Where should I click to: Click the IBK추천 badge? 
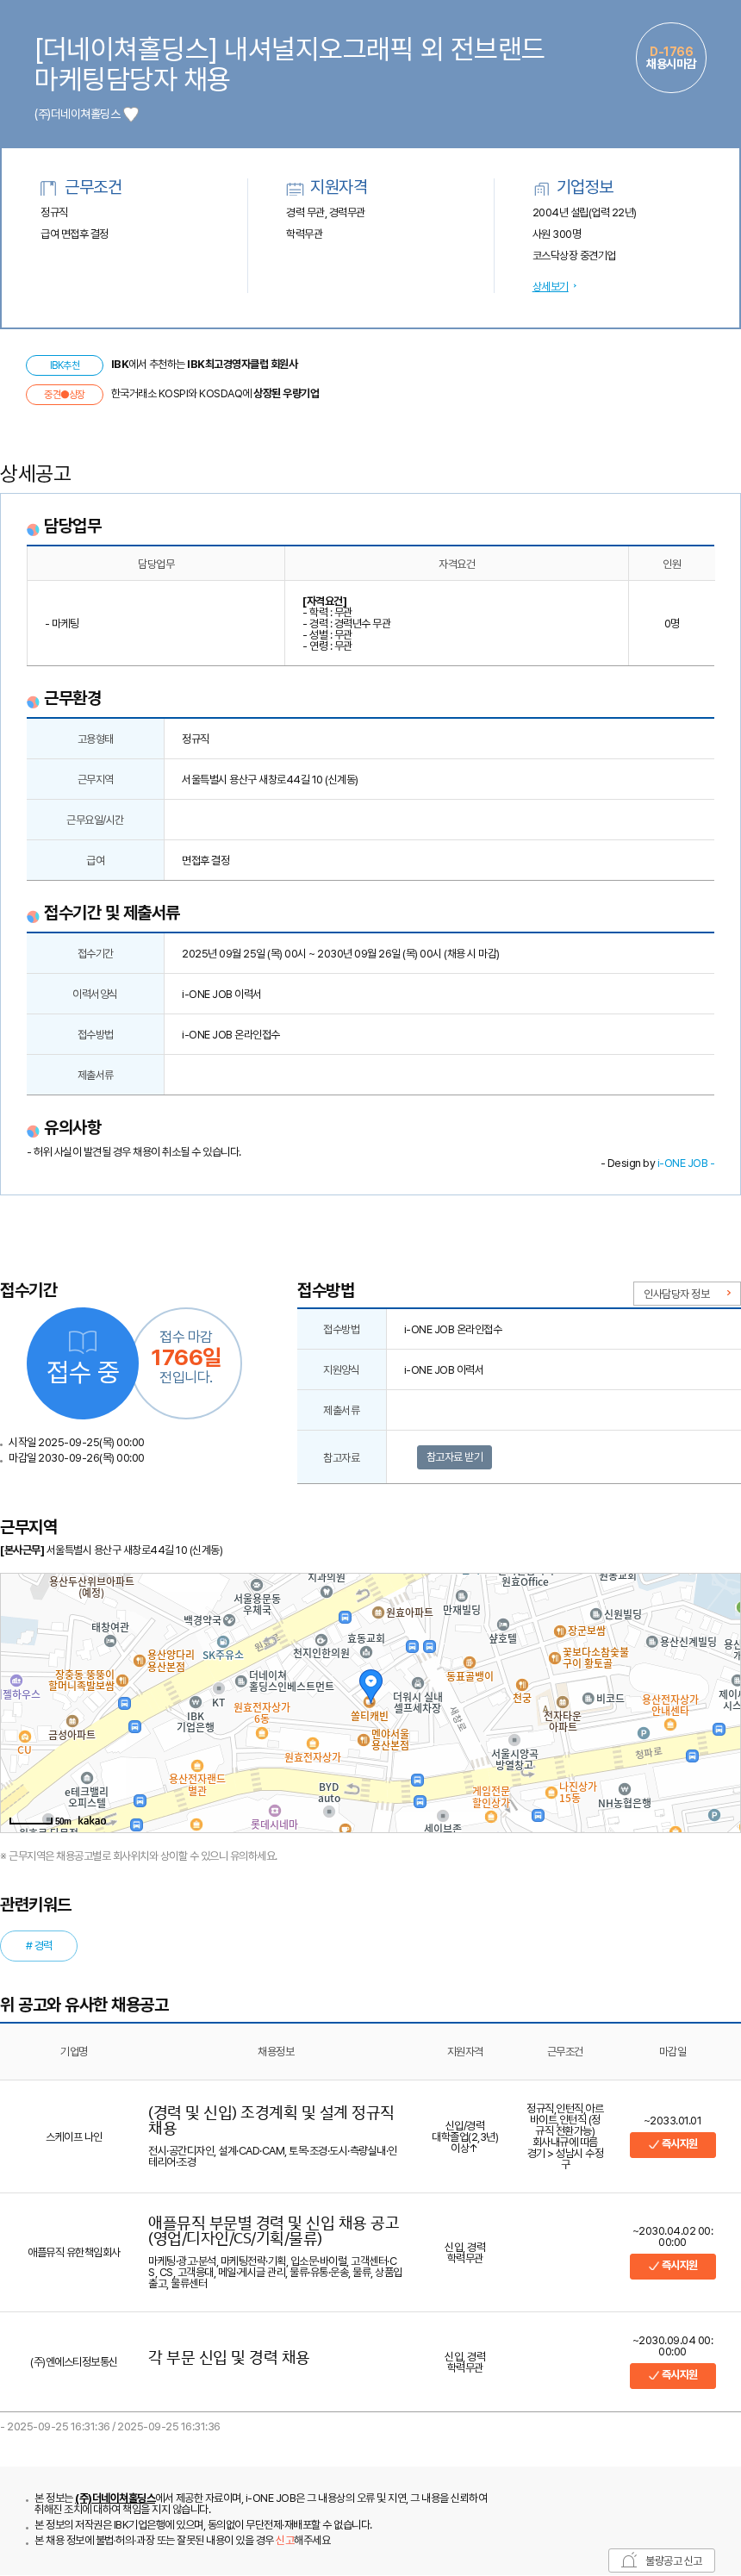pos(64,365)
